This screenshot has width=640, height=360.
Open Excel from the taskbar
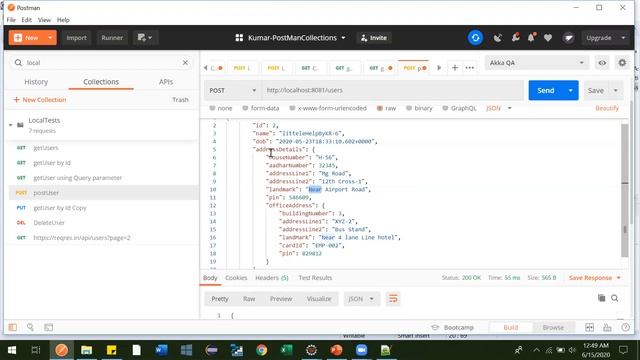287,350
